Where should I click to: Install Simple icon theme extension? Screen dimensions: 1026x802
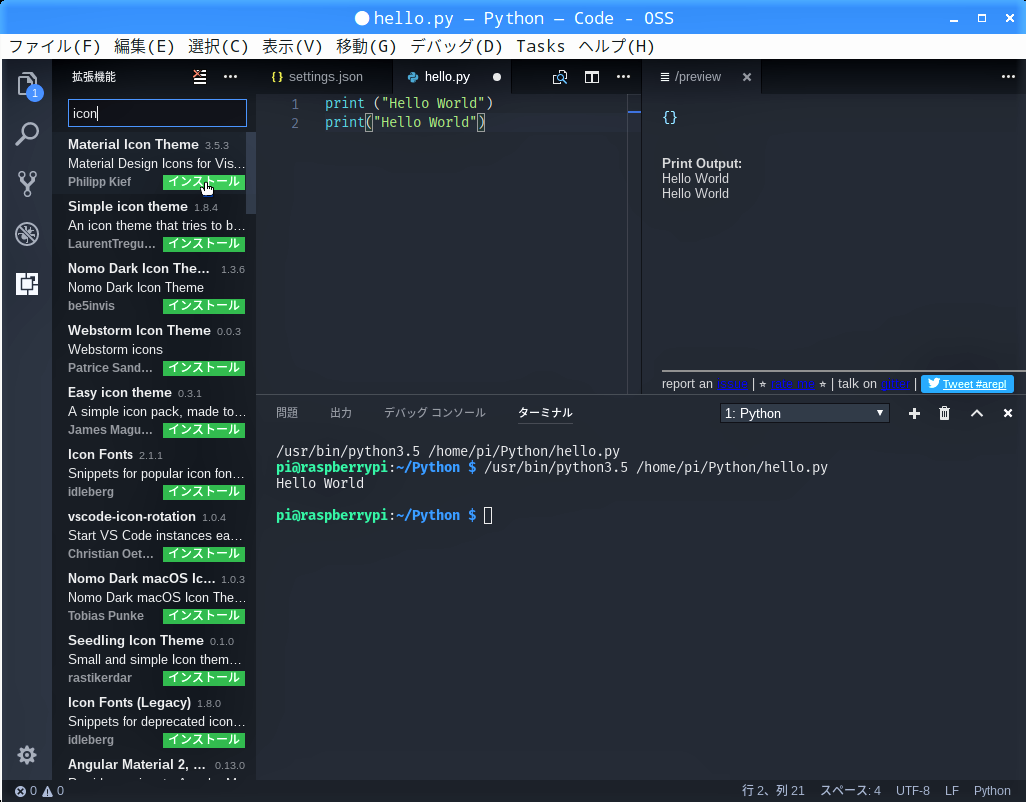click(204, 244)
